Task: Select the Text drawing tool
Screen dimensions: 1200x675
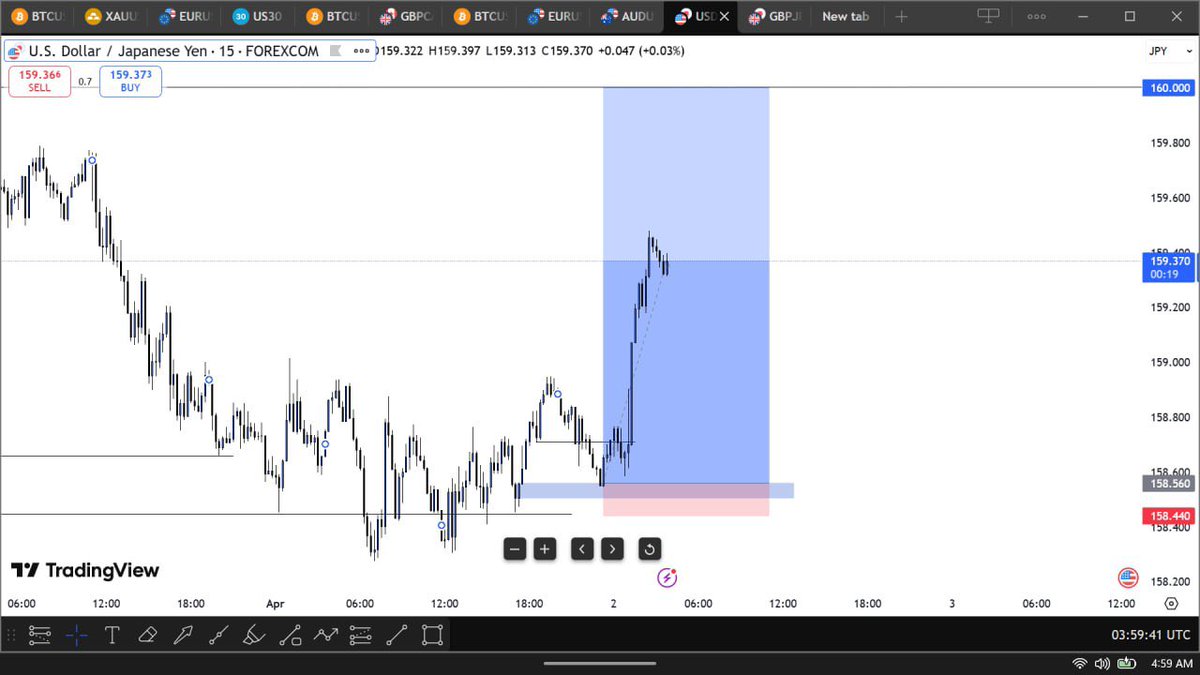Action: [112, 634]
